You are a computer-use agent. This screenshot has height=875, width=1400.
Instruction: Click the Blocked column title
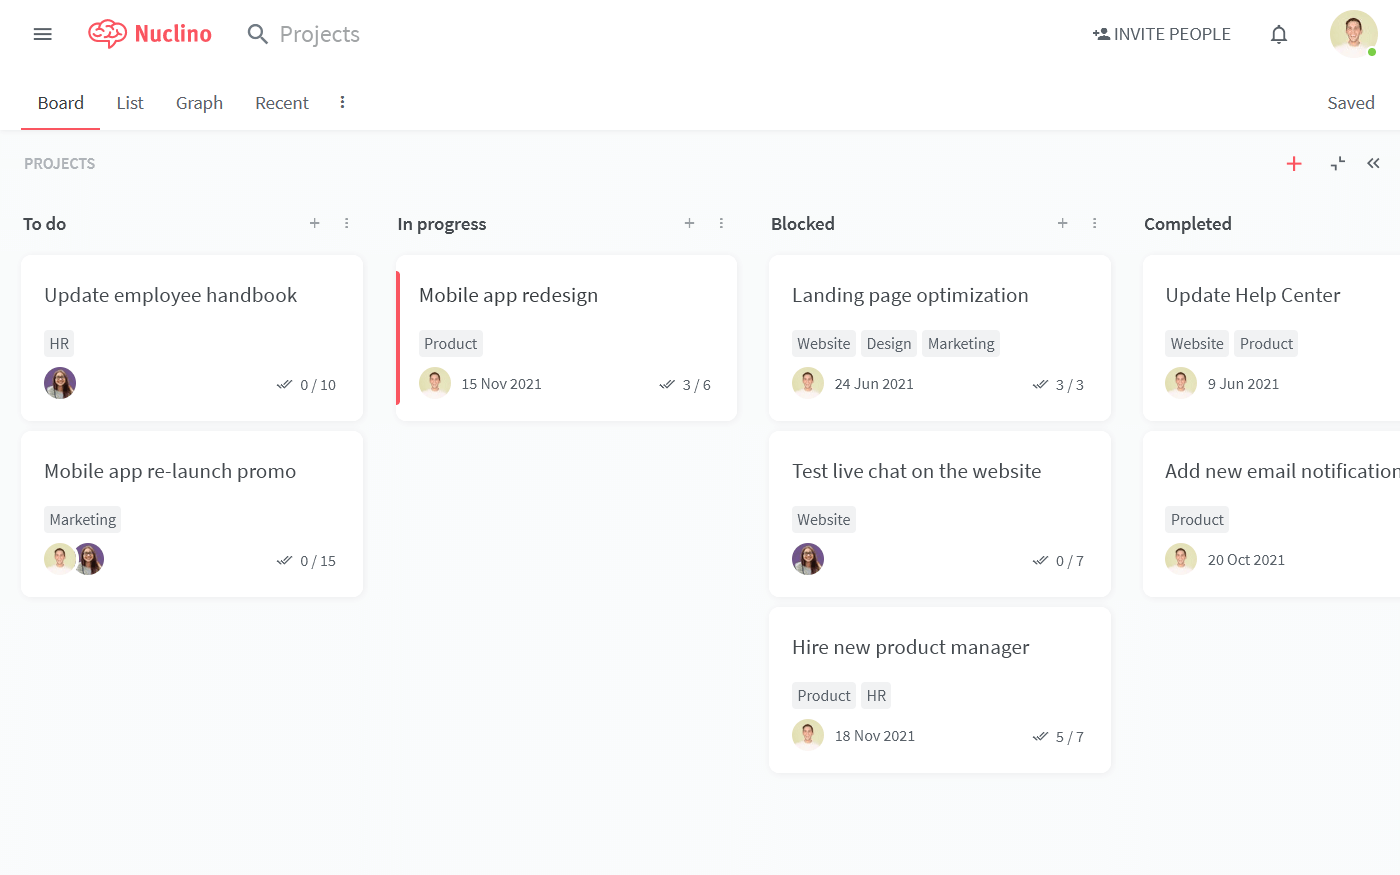803,224
